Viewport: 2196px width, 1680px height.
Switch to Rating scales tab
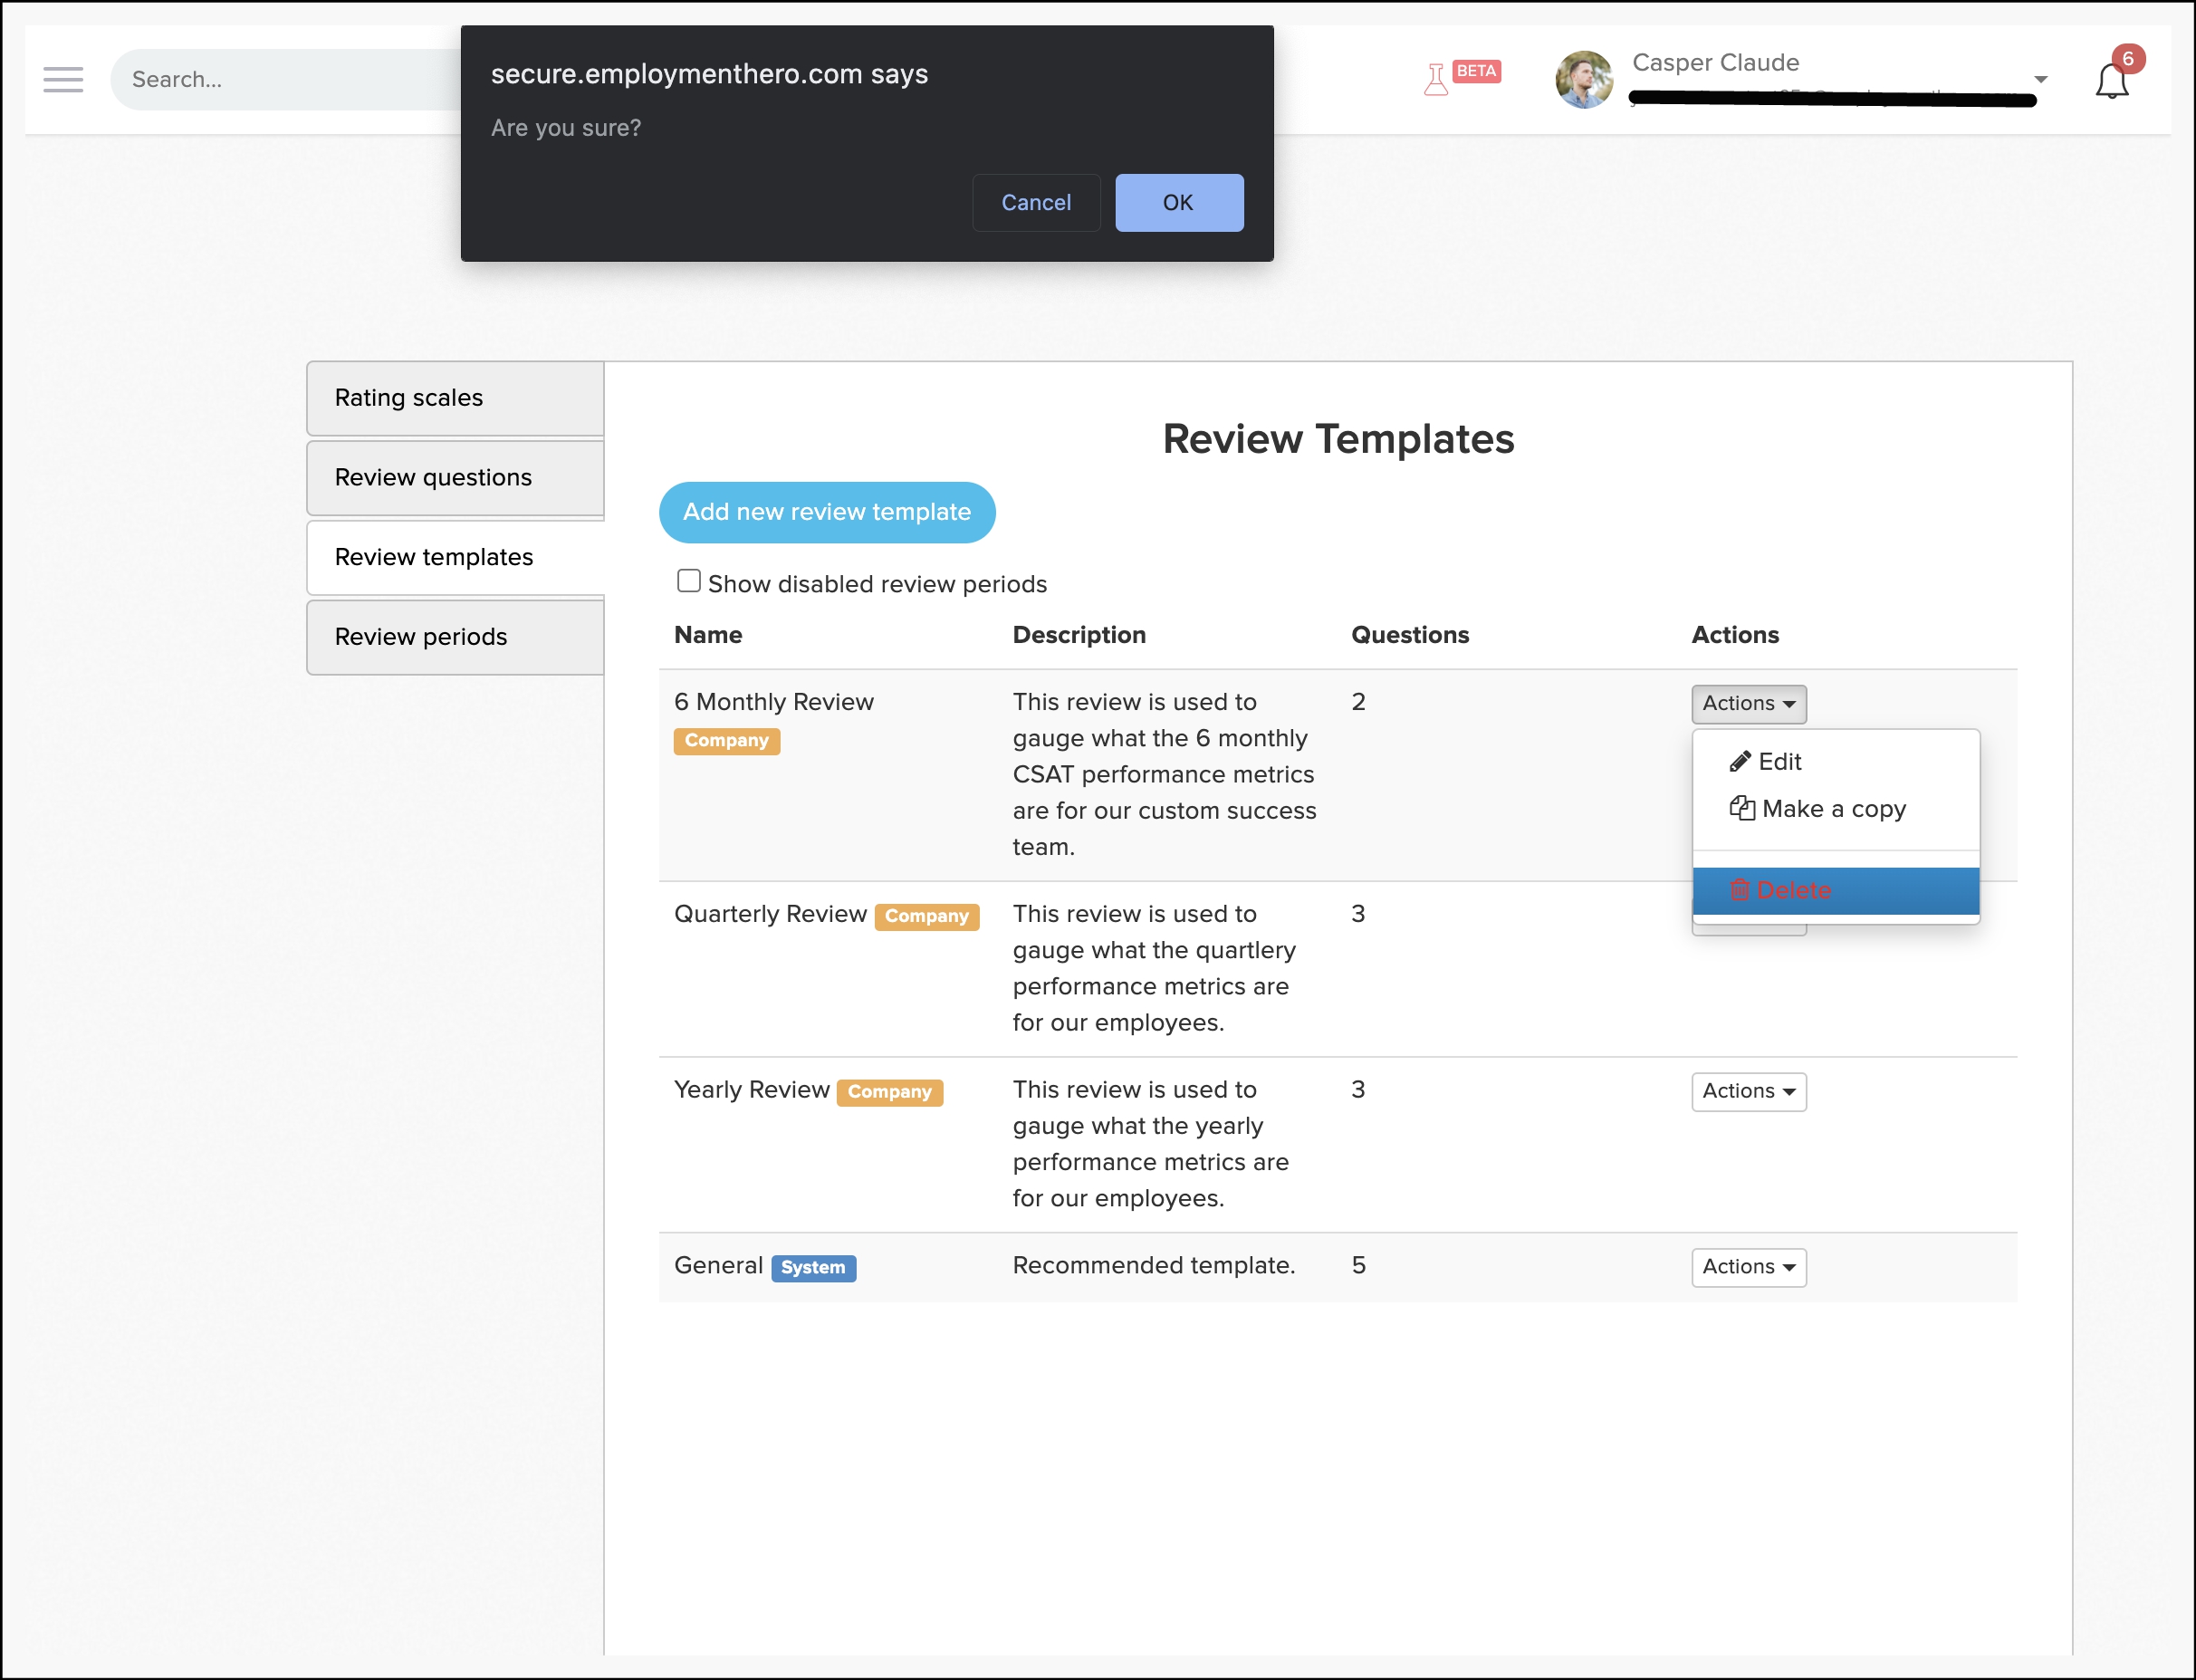point(455,398)
